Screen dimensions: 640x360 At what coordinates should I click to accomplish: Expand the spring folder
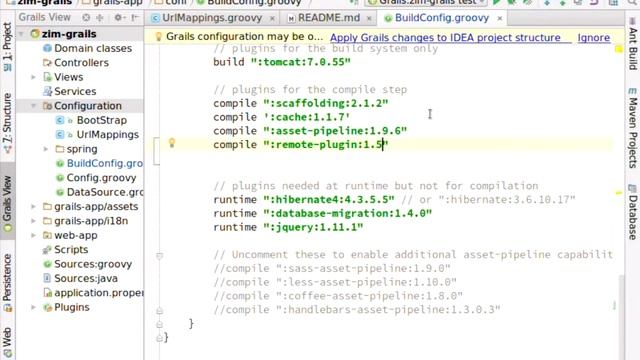(46, 149)
